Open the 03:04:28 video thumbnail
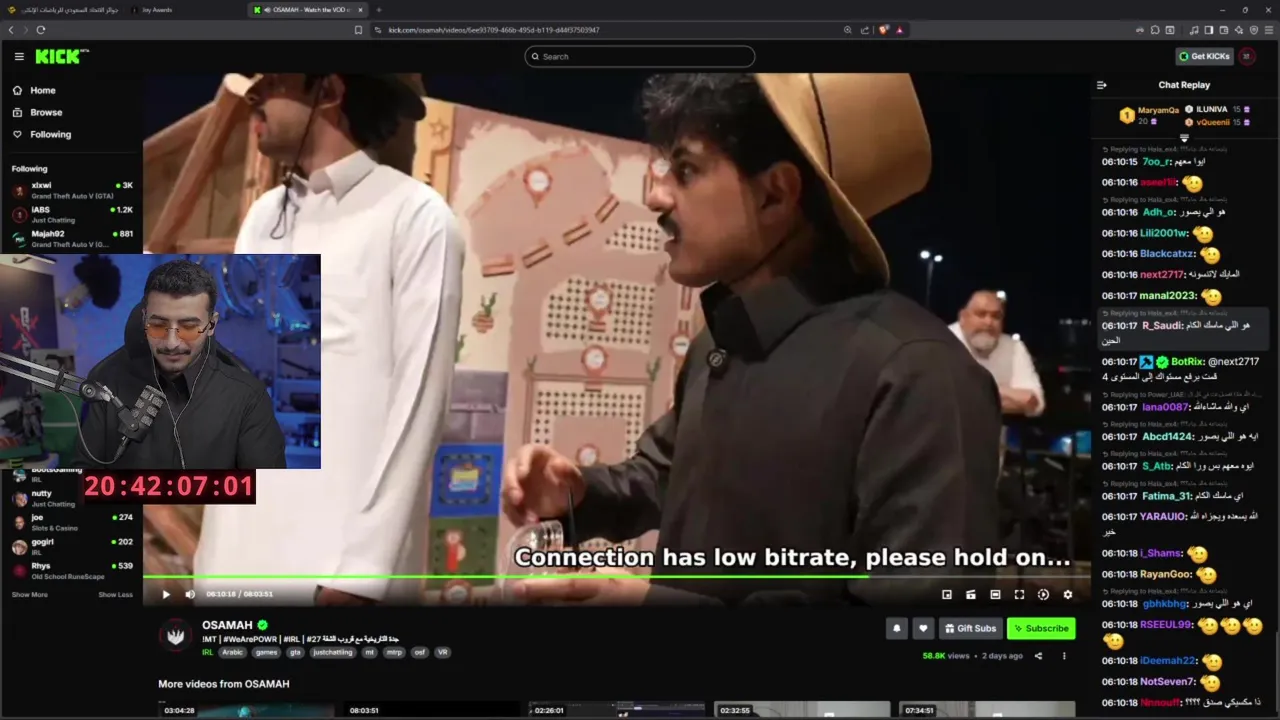Screen dimensions: 1280x720 [246, 709]
